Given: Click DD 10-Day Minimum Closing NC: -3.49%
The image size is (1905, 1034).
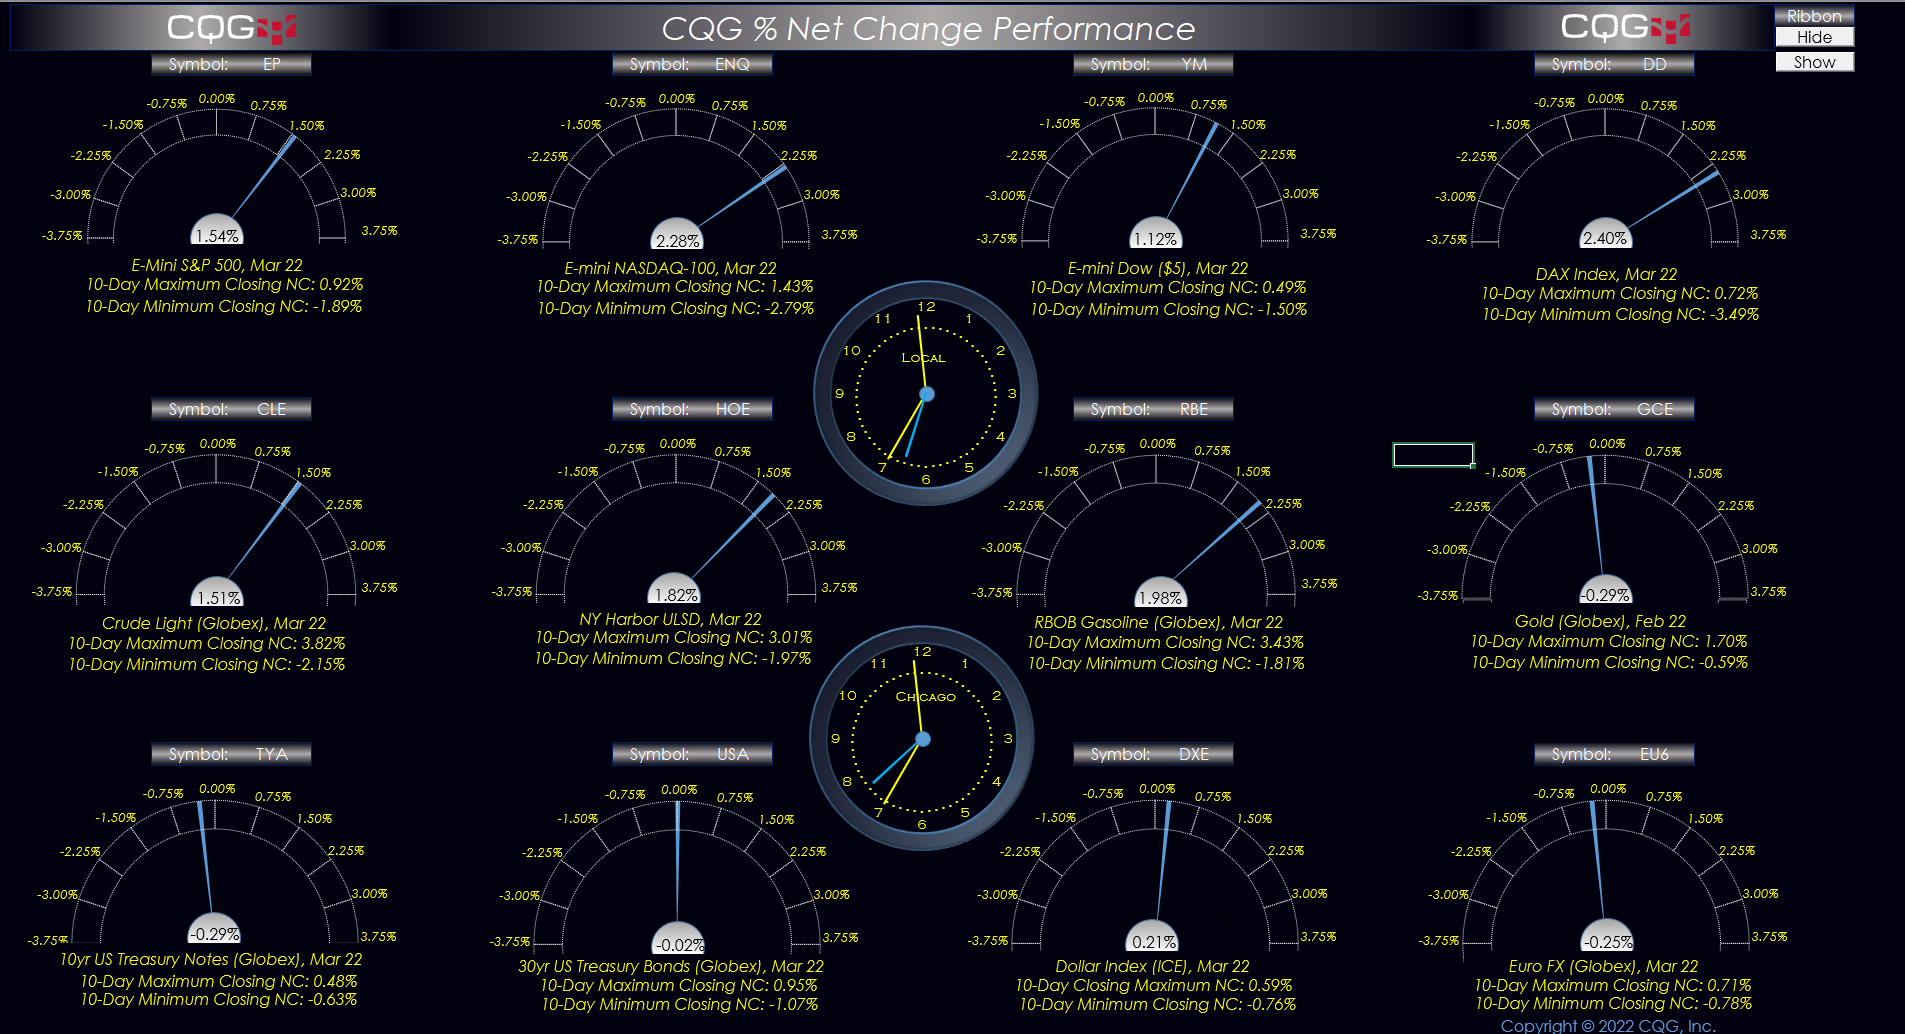Looking at the screenshot, I should click(1620, 314).
